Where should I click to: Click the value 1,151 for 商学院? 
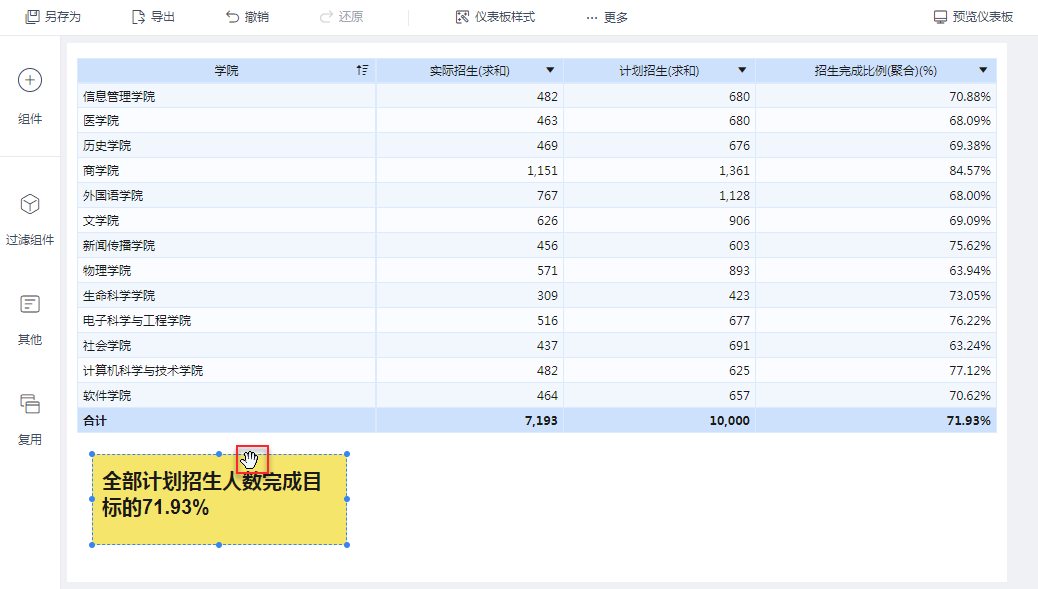click(542, 171)
